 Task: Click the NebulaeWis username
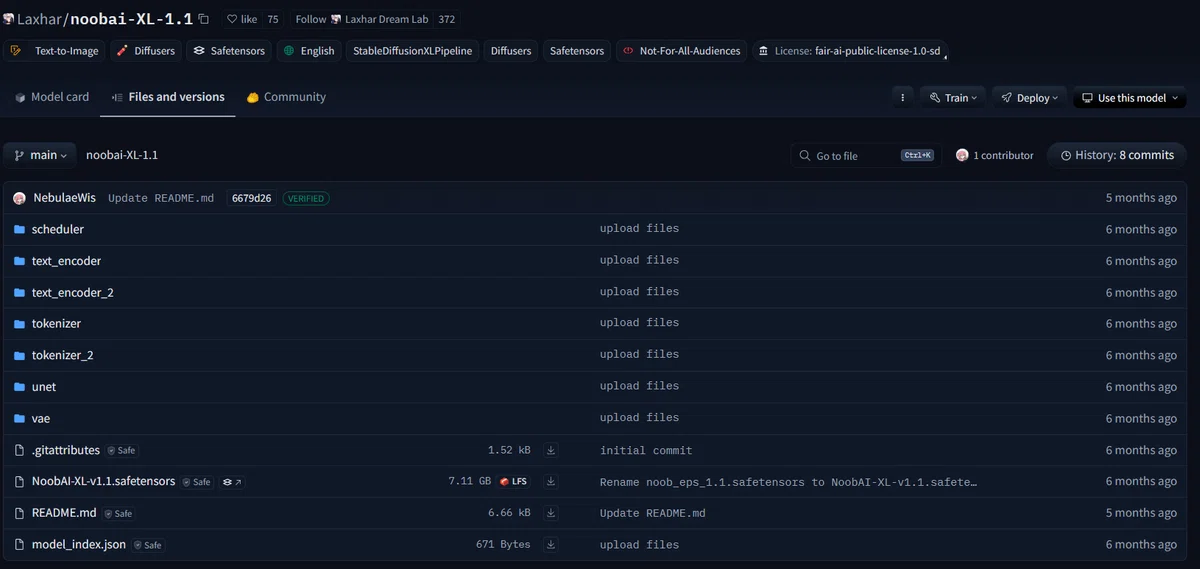click(x=65, y=198)
